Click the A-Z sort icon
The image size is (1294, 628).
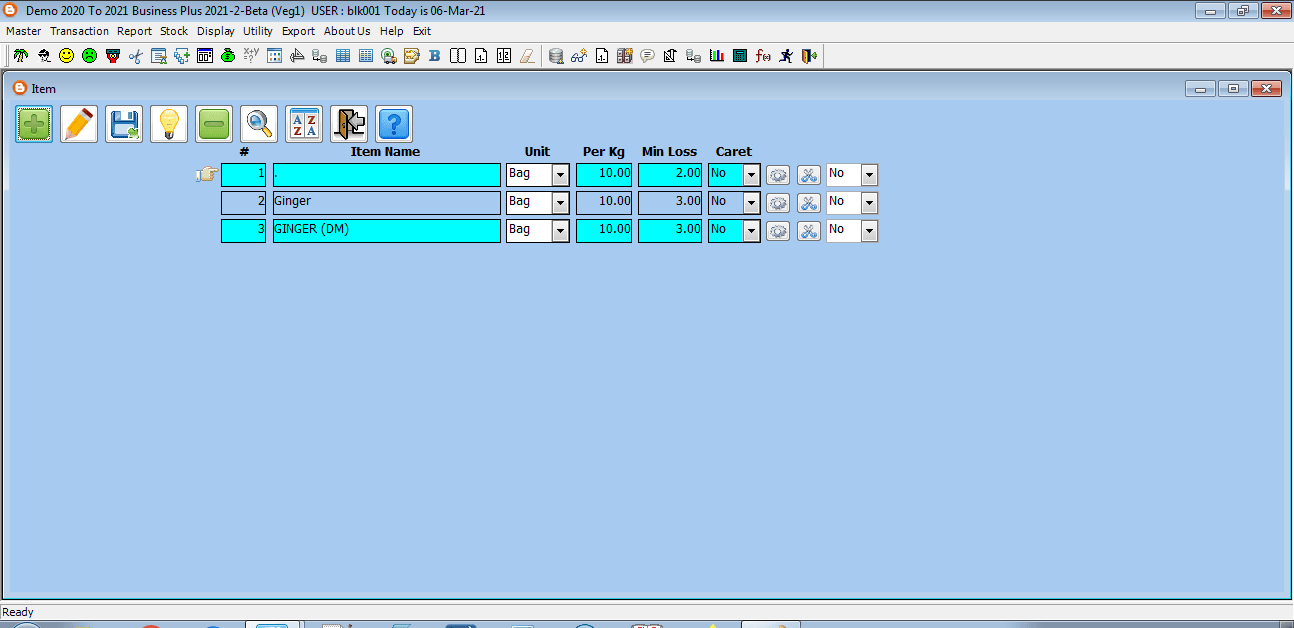click(304, 124)
